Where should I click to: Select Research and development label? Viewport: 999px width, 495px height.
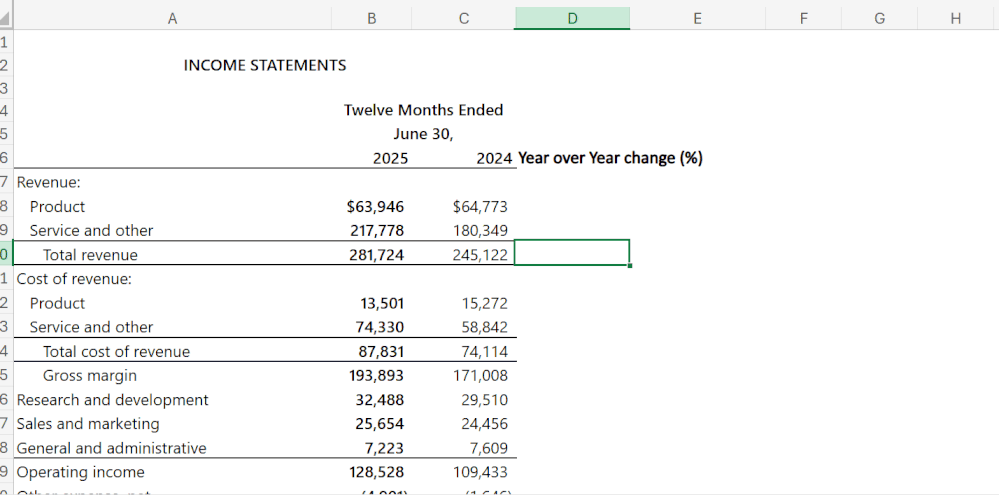tap(113, 400)
